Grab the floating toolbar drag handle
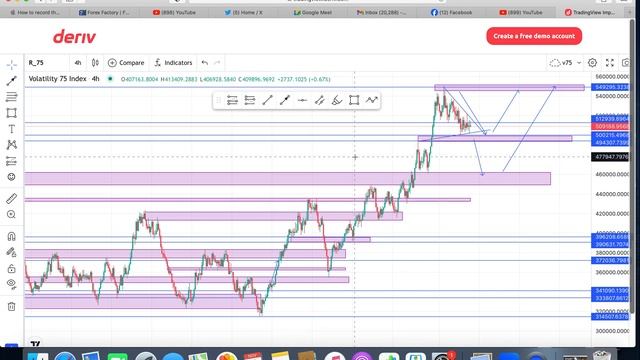This screenshot has width=640, height=360. coord(218,100)
